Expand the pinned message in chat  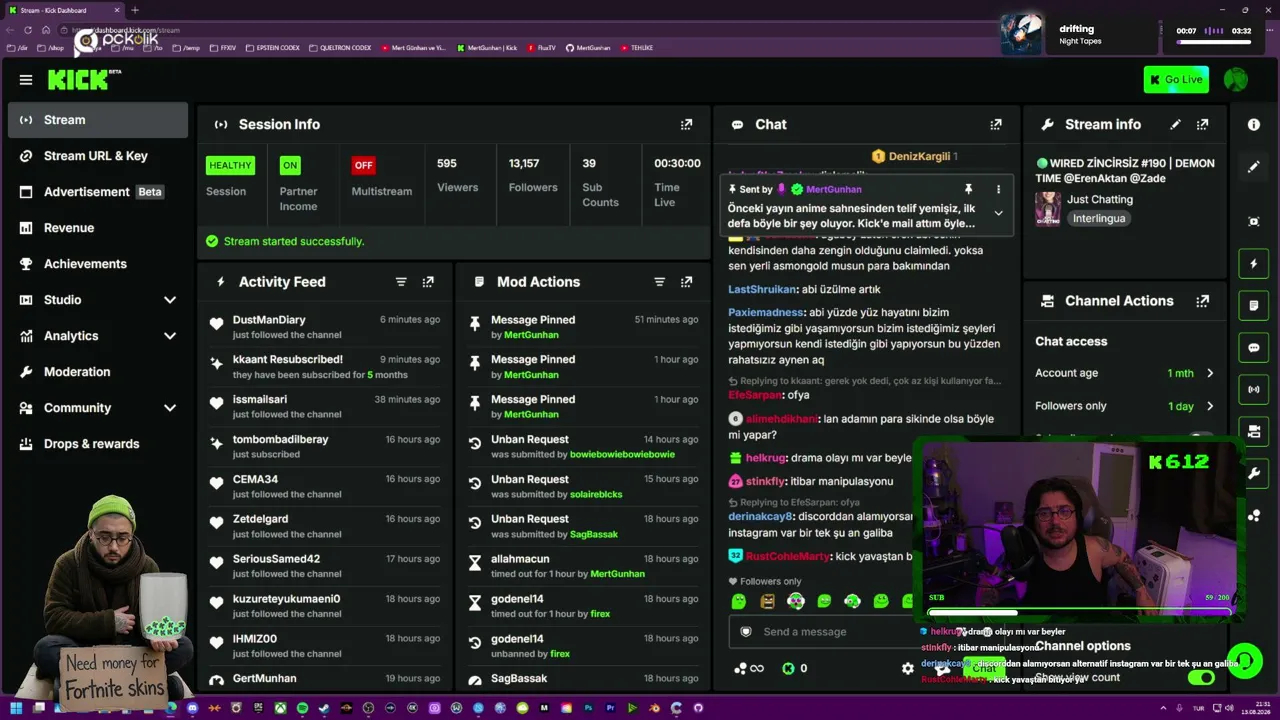click(998, 213)
